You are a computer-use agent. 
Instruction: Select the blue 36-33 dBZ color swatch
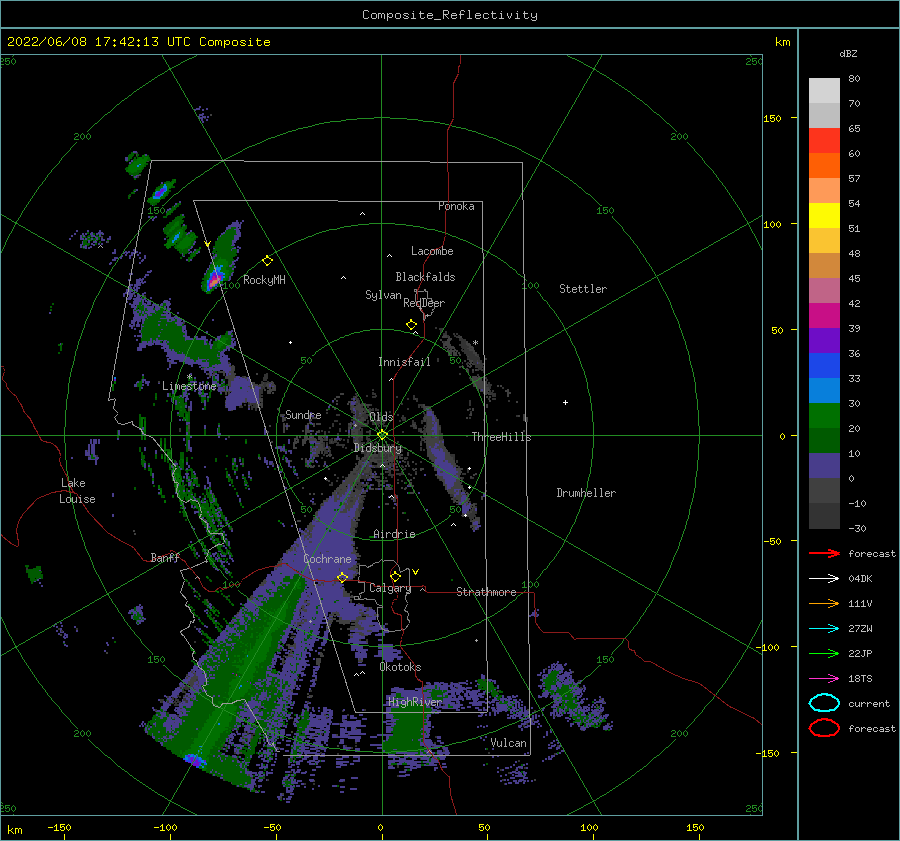[x=824, y=366]
